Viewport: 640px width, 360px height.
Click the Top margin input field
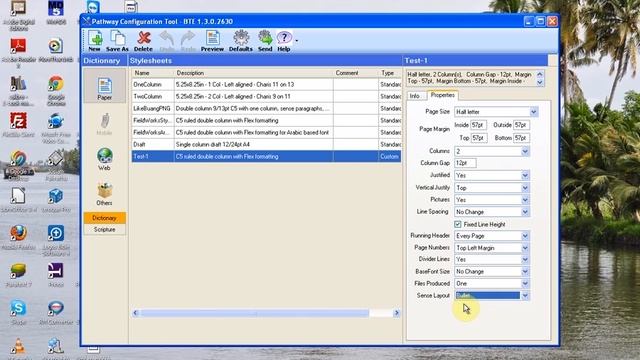click(479, 138)
